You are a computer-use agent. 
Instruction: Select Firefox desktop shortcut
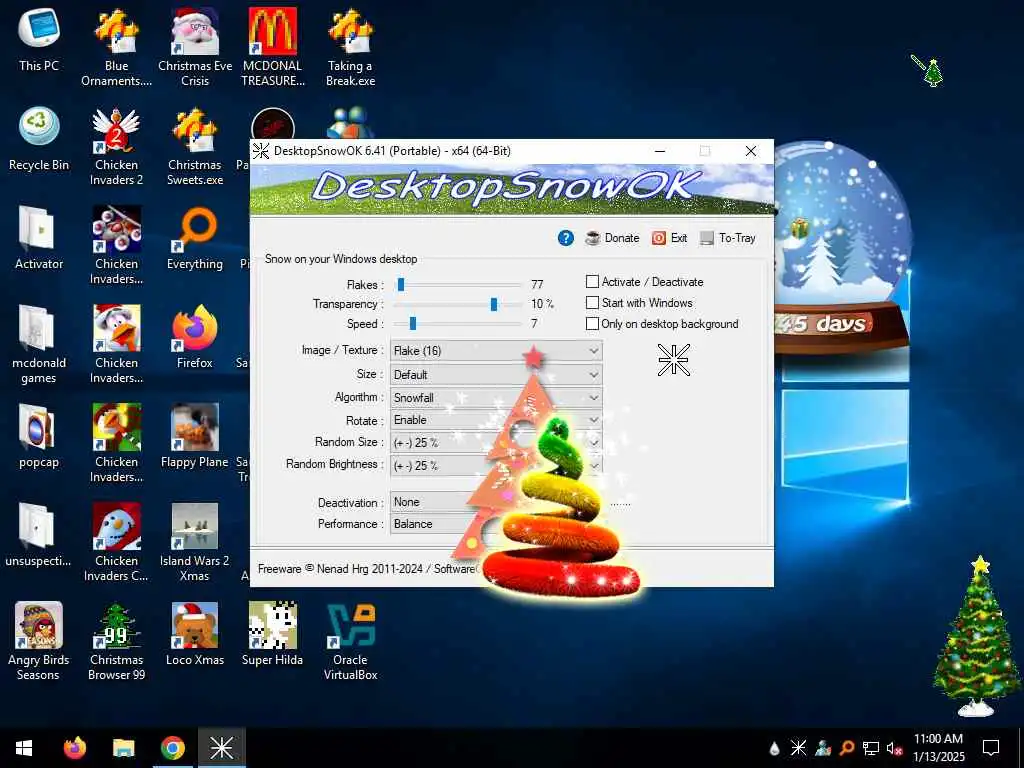pos(195,337)
